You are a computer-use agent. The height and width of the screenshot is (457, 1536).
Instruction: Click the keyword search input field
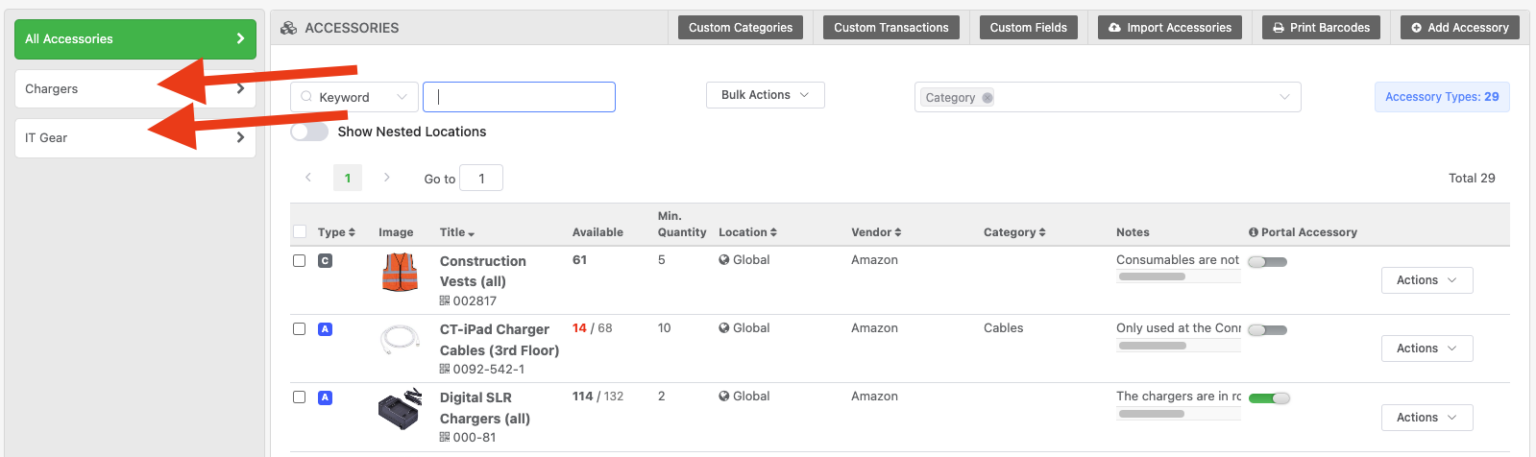pyautogui.click(x=519, y=97)
